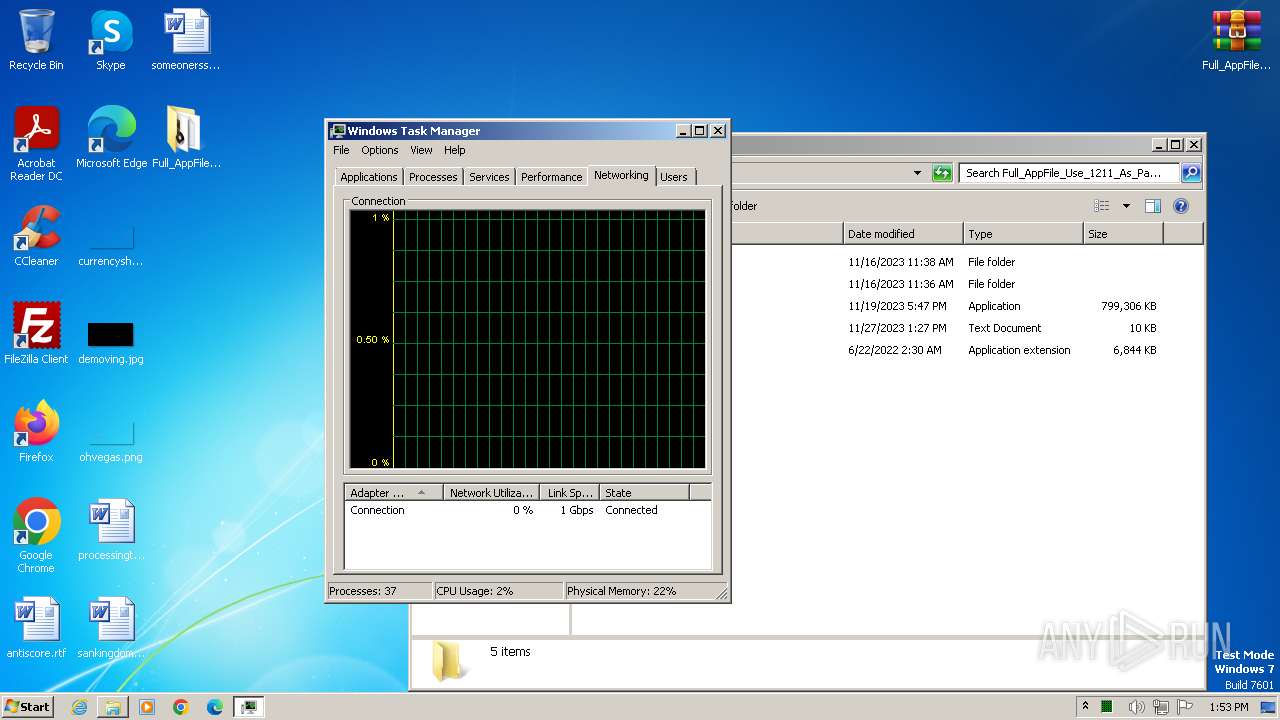The height and width of the screenshot is (720, 1280).
Task: Launch Microsoft Edge desktop shortcut
Action: click(111, 137)
